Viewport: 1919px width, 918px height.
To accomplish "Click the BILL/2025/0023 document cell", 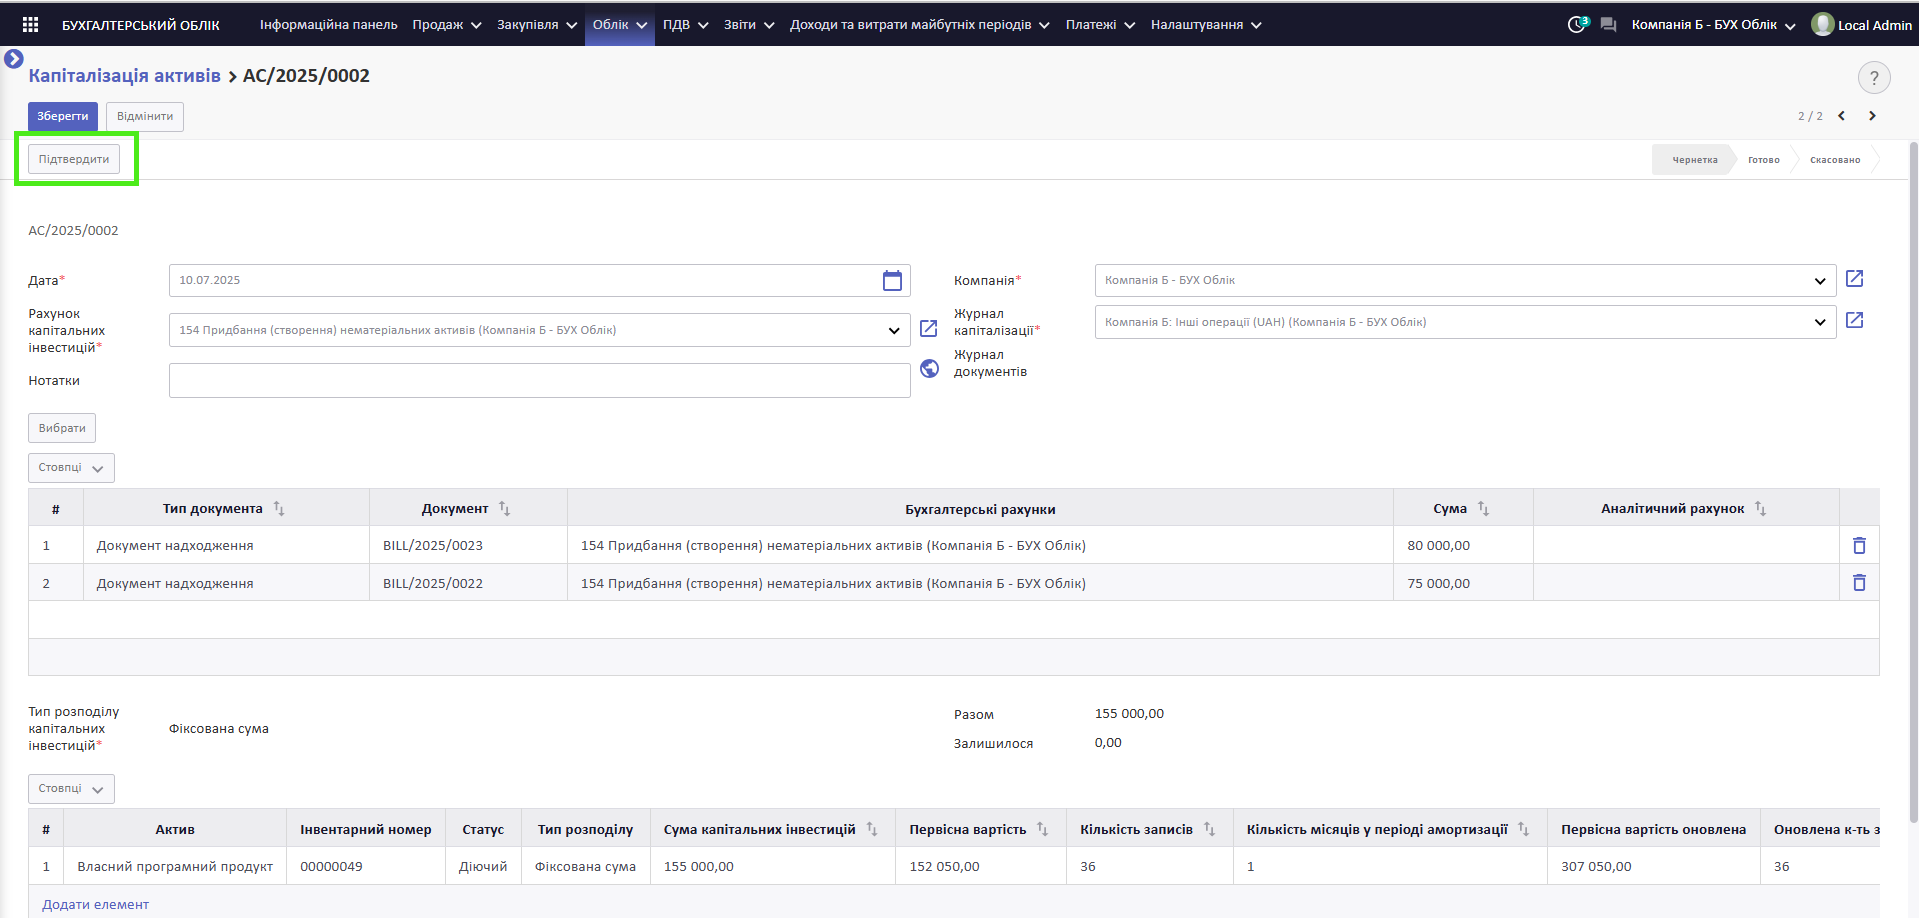I will click(x=468, y=545).
